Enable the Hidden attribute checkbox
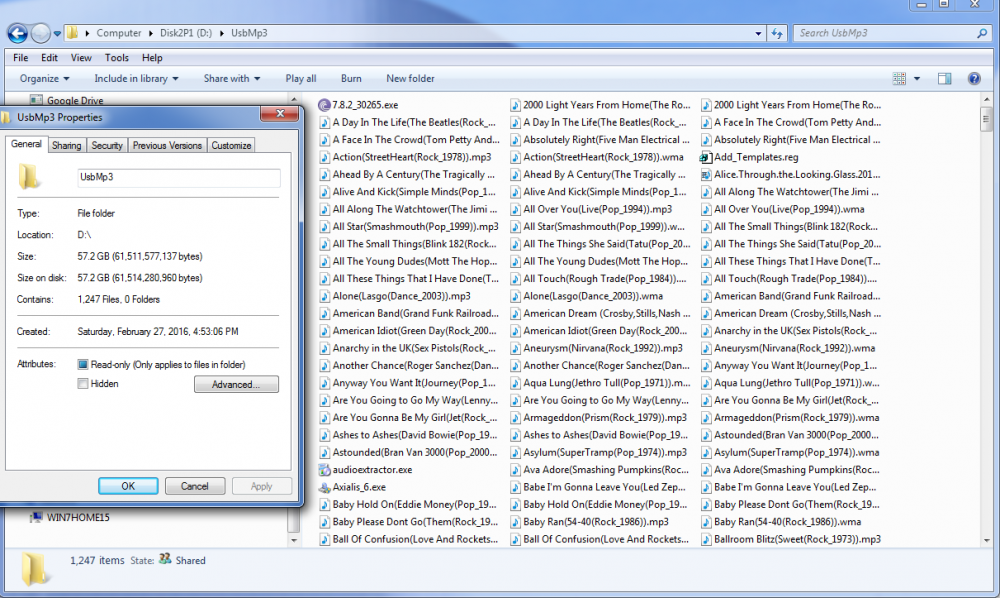 (85, 381)
